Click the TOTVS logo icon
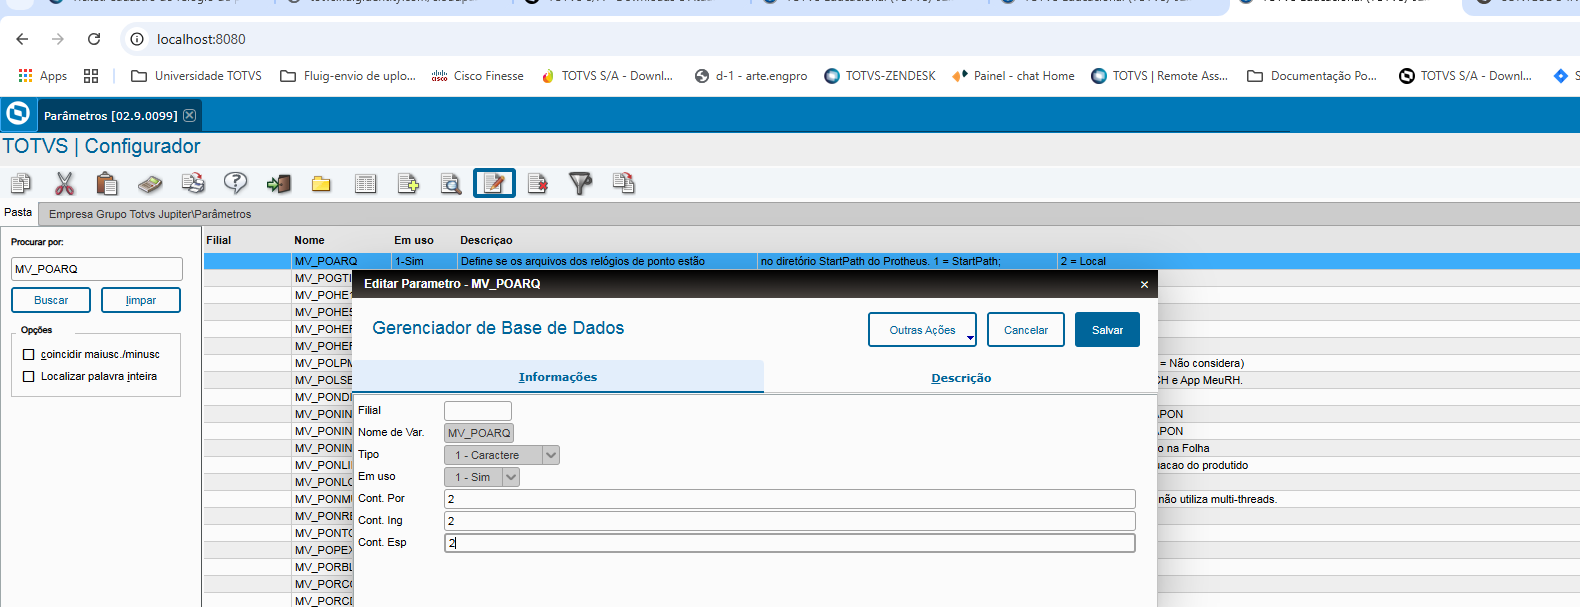 tap(18, 114)
